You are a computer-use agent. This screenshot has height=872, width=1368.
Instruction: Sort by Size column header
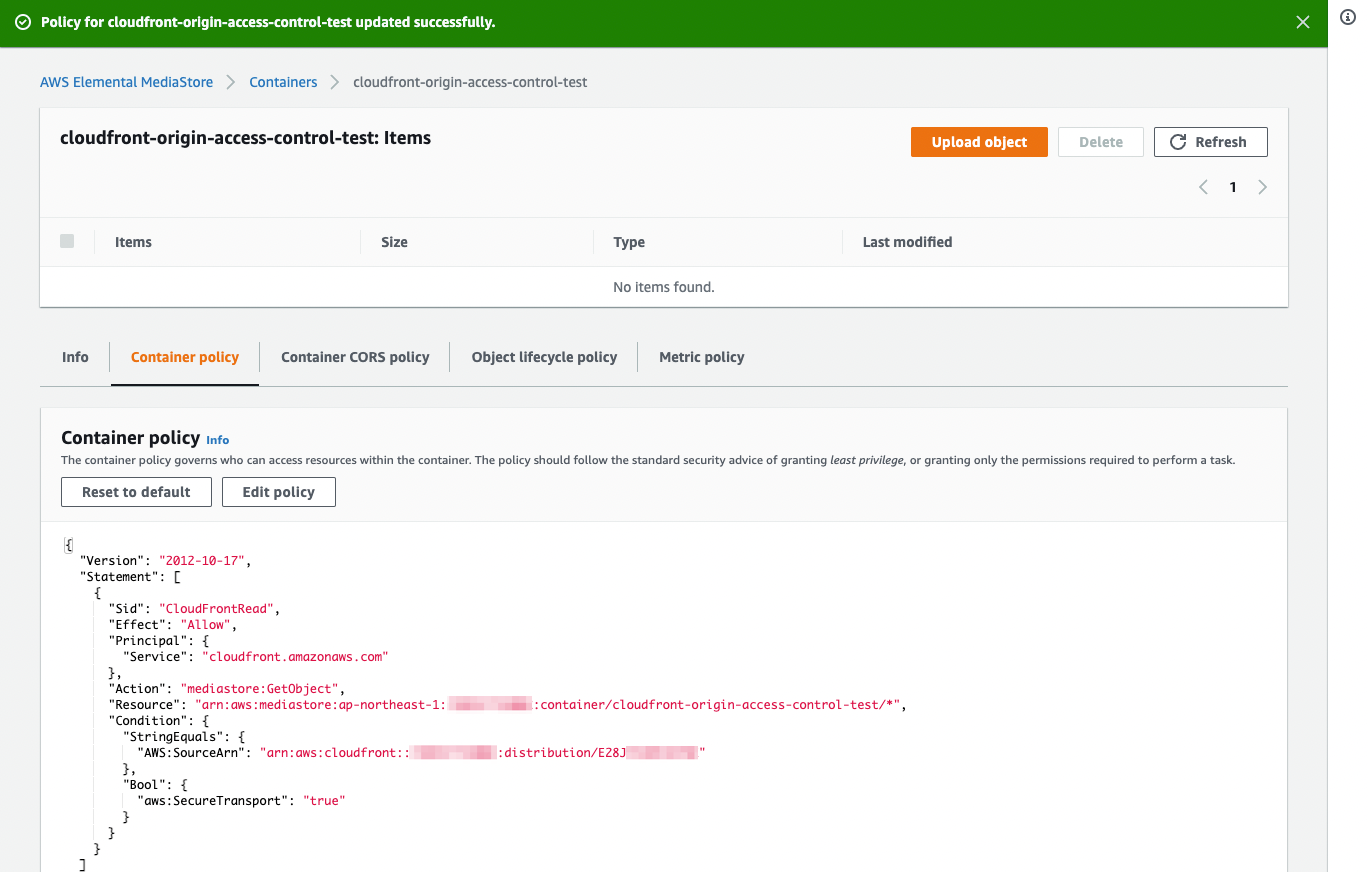394,242
